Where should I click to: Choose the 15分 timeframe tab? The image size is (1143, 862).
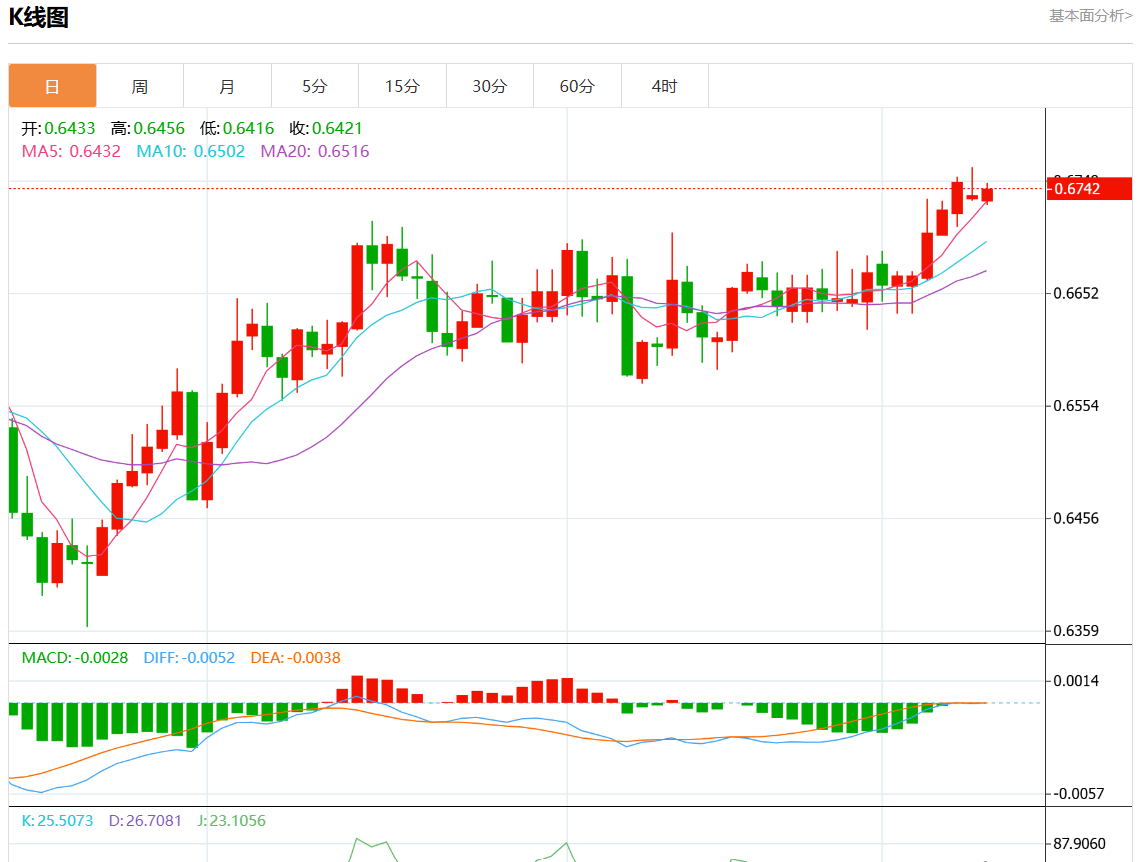click(402, 86)
